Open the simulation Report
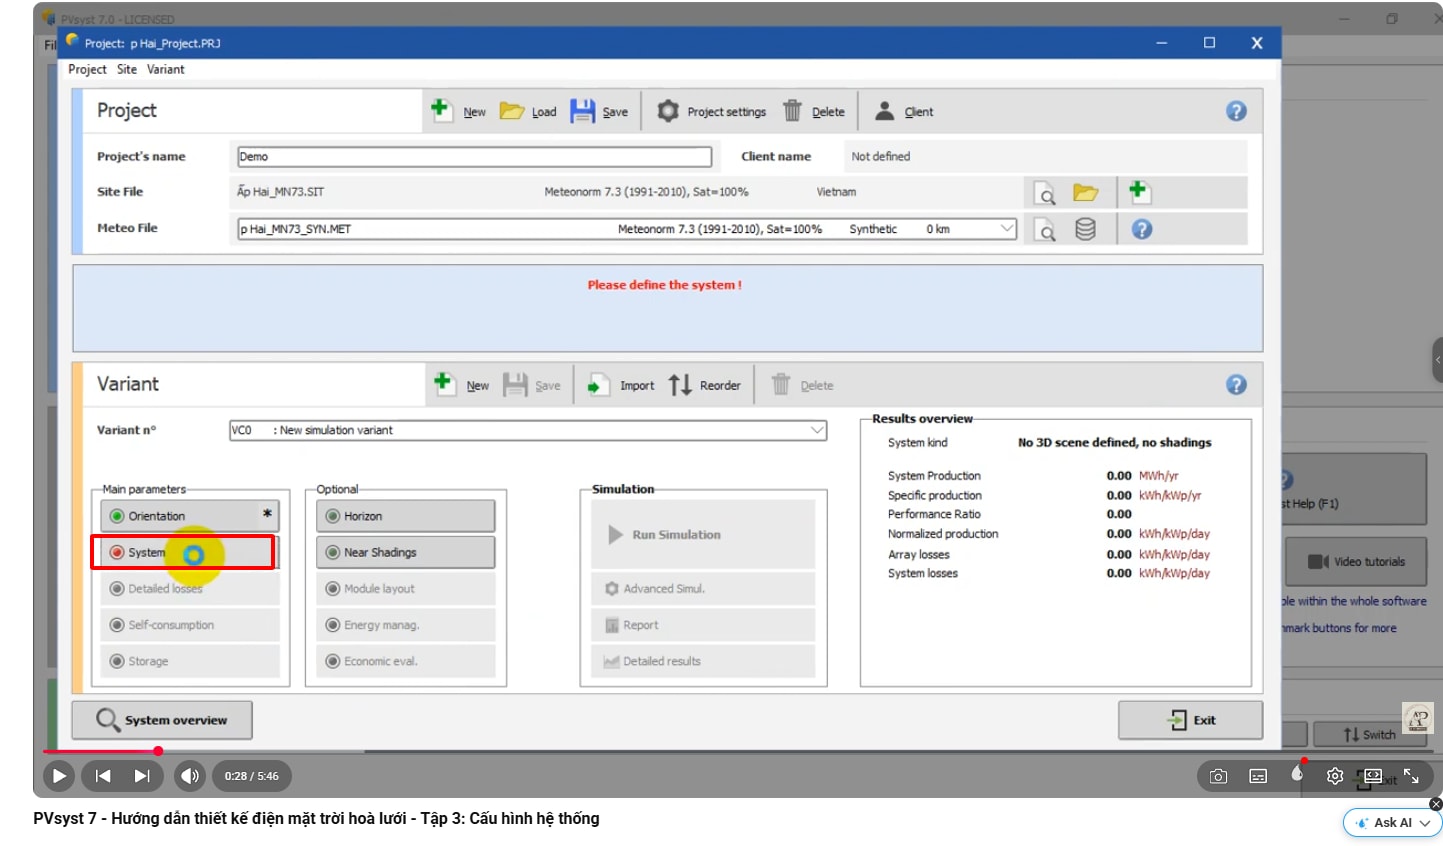1443x846 pixels. coord(703,625)
